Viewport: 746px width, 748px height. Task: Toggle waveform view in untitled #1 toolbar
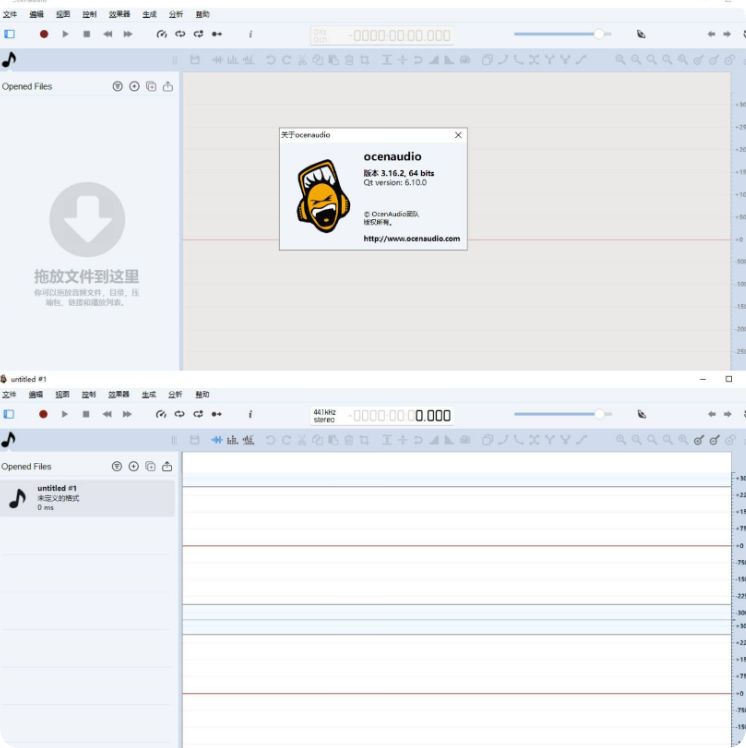[217, 440]
